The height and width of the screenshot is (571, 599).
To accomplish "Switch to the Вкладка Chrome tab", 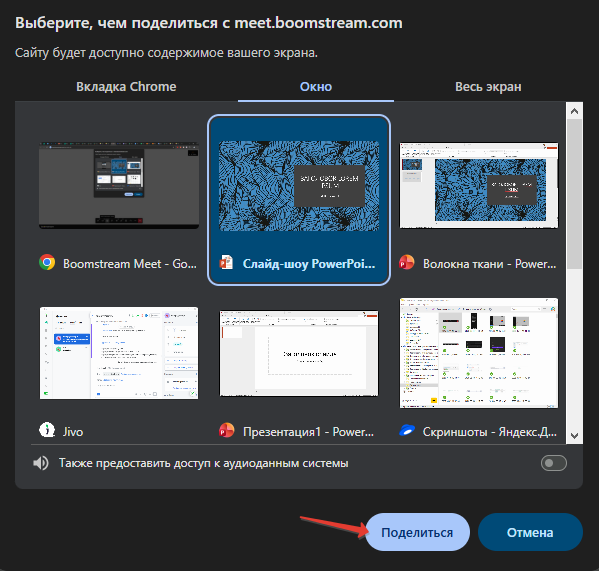I will (126, 87).
